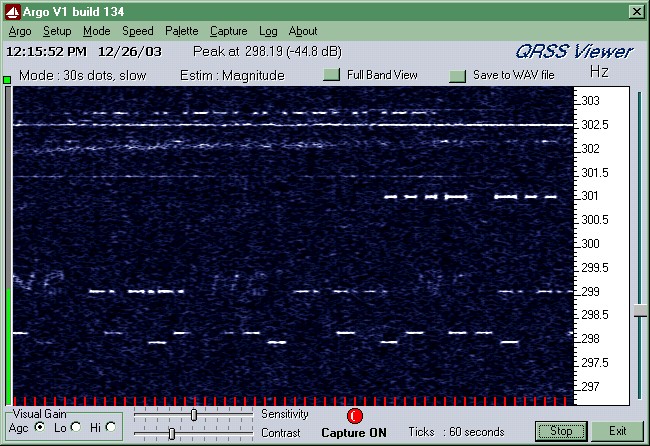Image resolution: width=650 pixels, height=446 pixels.
Task: Click the small green status square above the level meter
Action: click(7, 79)
